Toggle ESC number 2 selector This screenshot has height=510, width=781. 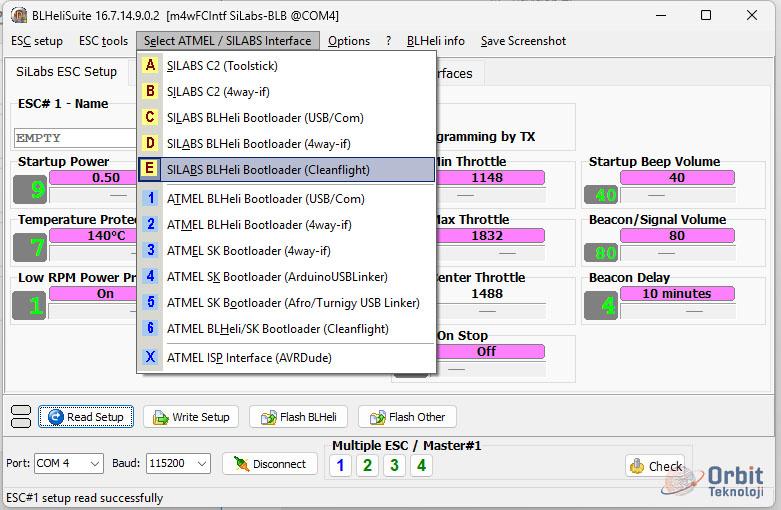point(367,465)
